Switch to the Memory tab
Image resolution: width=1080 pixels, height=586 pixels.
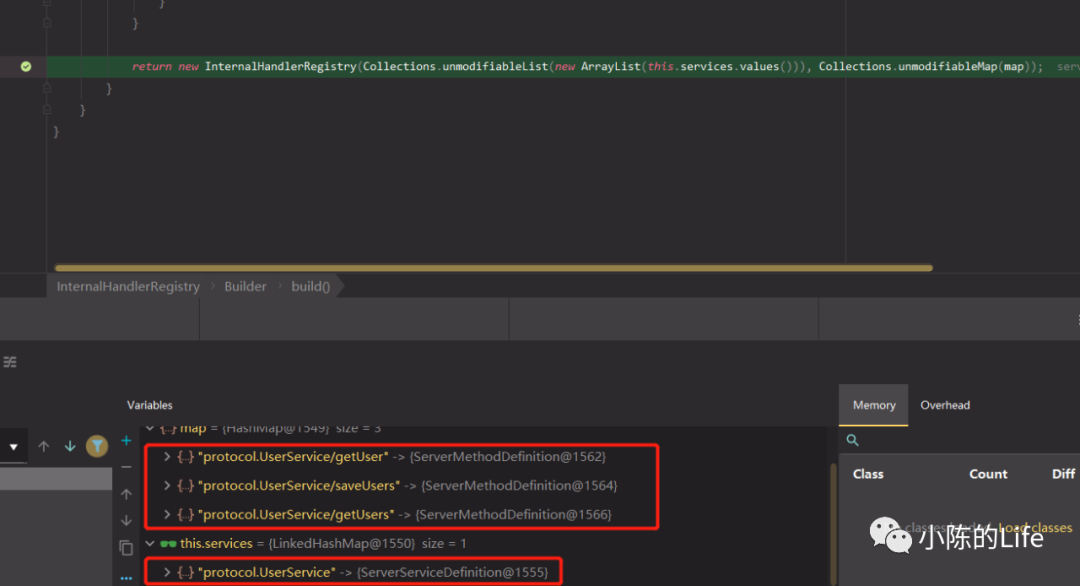[x=873, y=405]
